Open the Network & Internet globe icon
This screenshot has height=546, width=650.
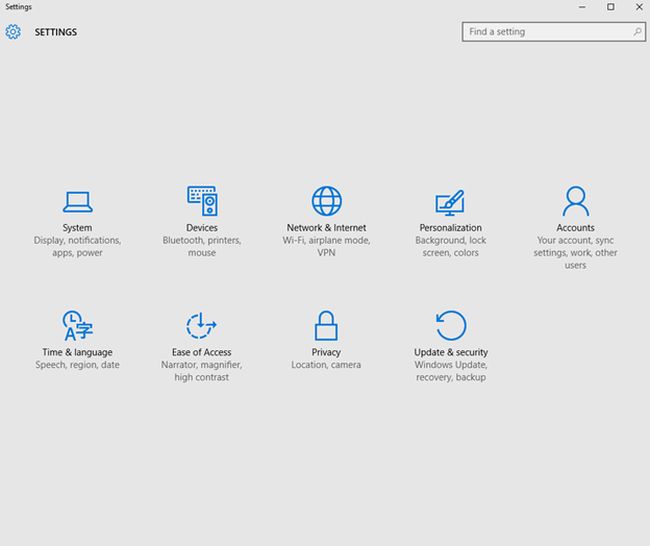click(x=327, y=201)
